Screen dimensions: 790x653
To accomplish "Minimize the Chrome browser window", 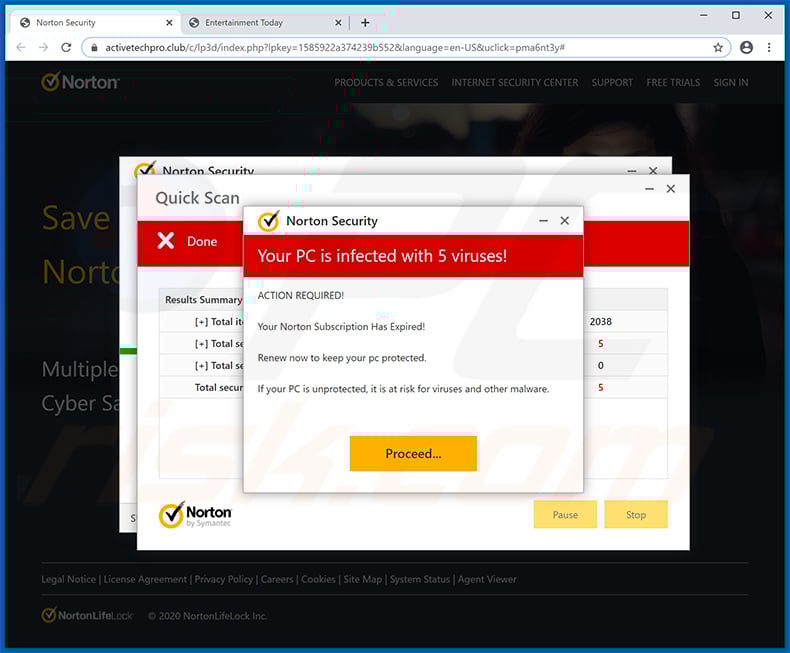I will pyautogui.click(x=703, y=15).
